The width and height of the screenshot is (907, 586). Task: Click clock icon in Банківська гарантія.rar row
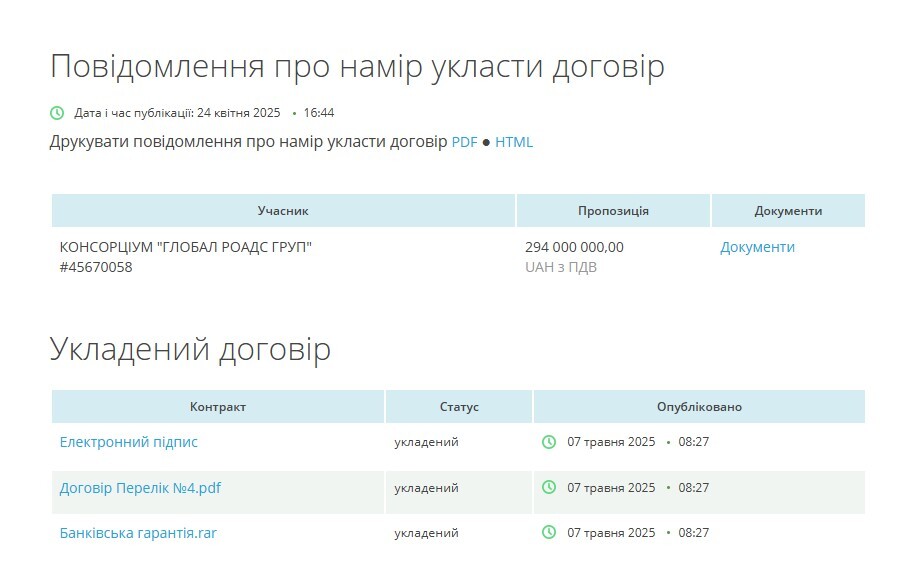tap(548, 532)
